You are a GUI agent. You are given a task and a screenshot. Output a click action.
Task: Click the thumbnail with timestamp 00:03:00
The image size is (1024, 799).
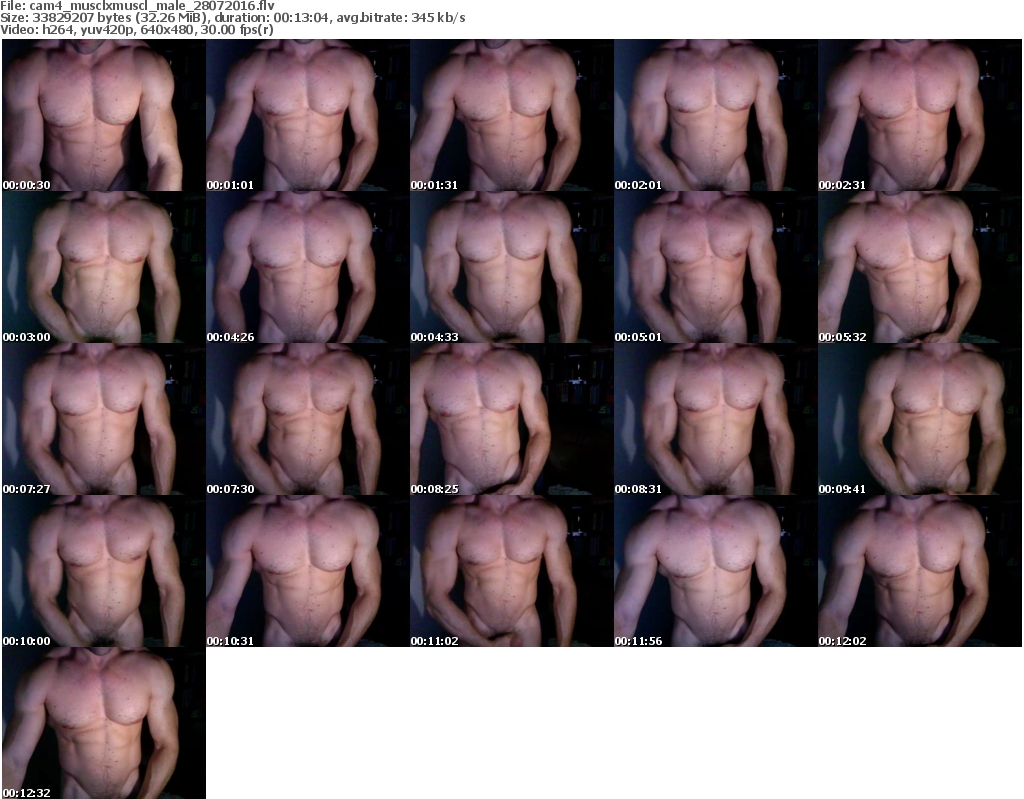point(104,267)
